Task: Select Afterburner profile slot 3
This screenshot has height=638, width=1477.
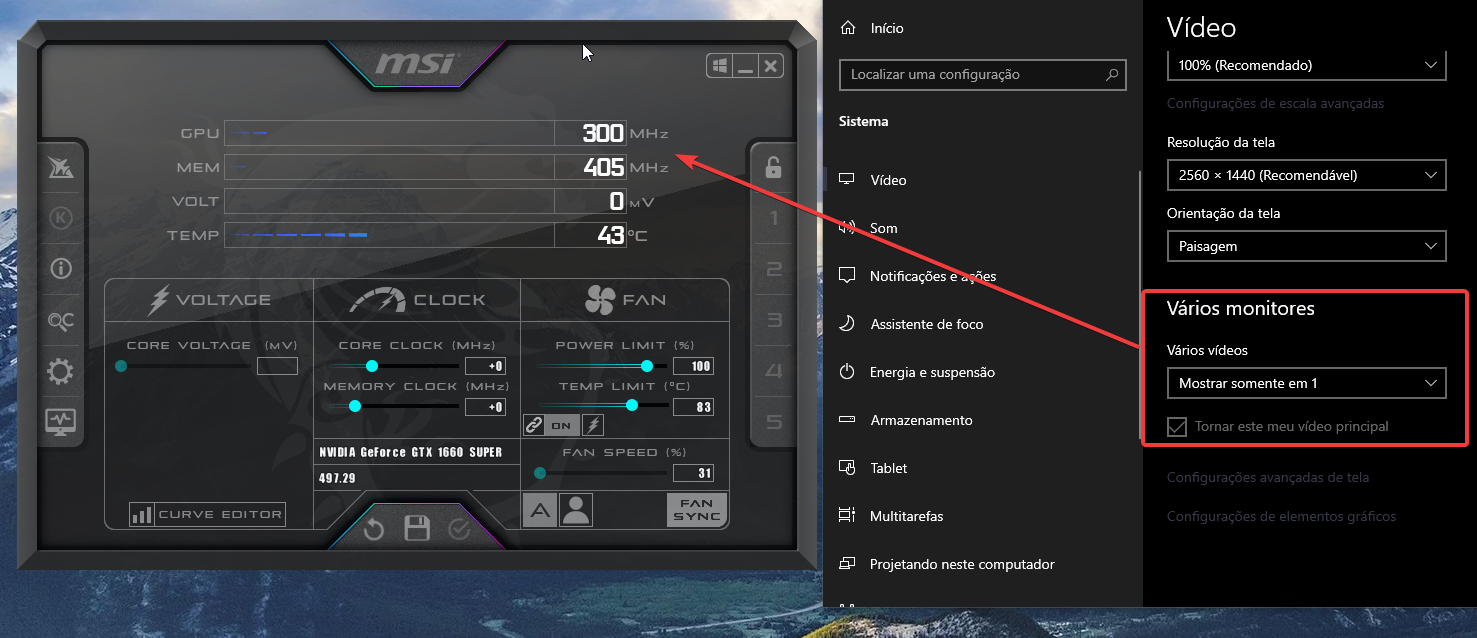Action: pos(773,320)
